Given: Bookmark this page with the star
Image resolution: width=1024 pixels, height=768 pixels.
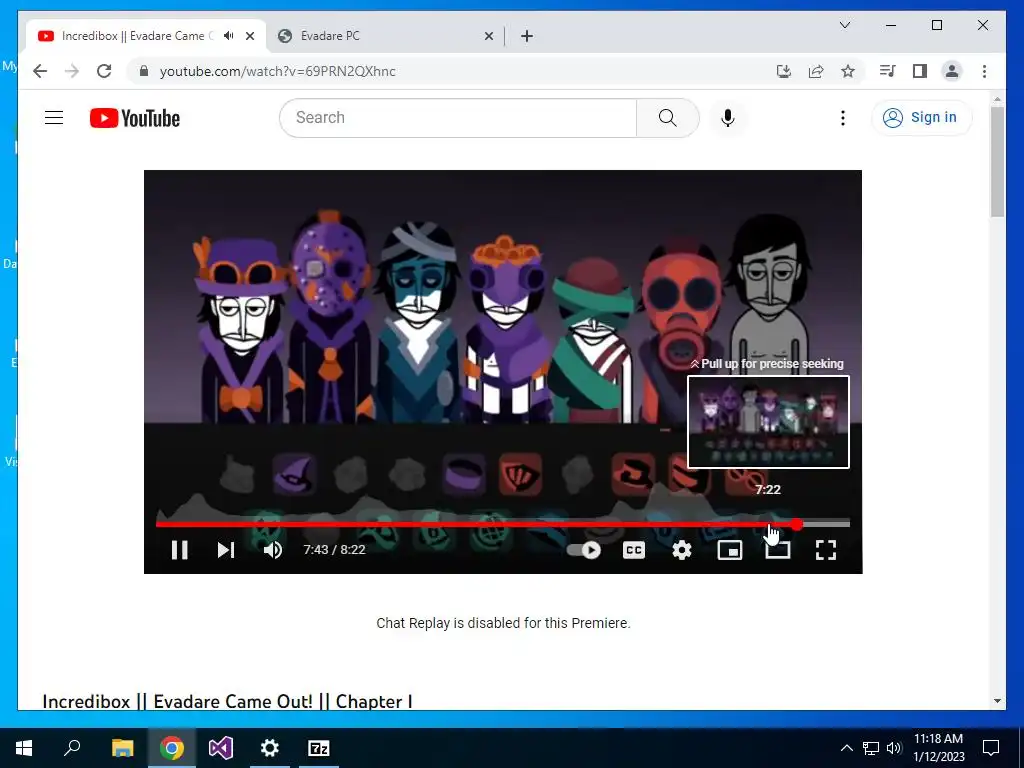Looking at the screenshot, I should tap(848, 71).
